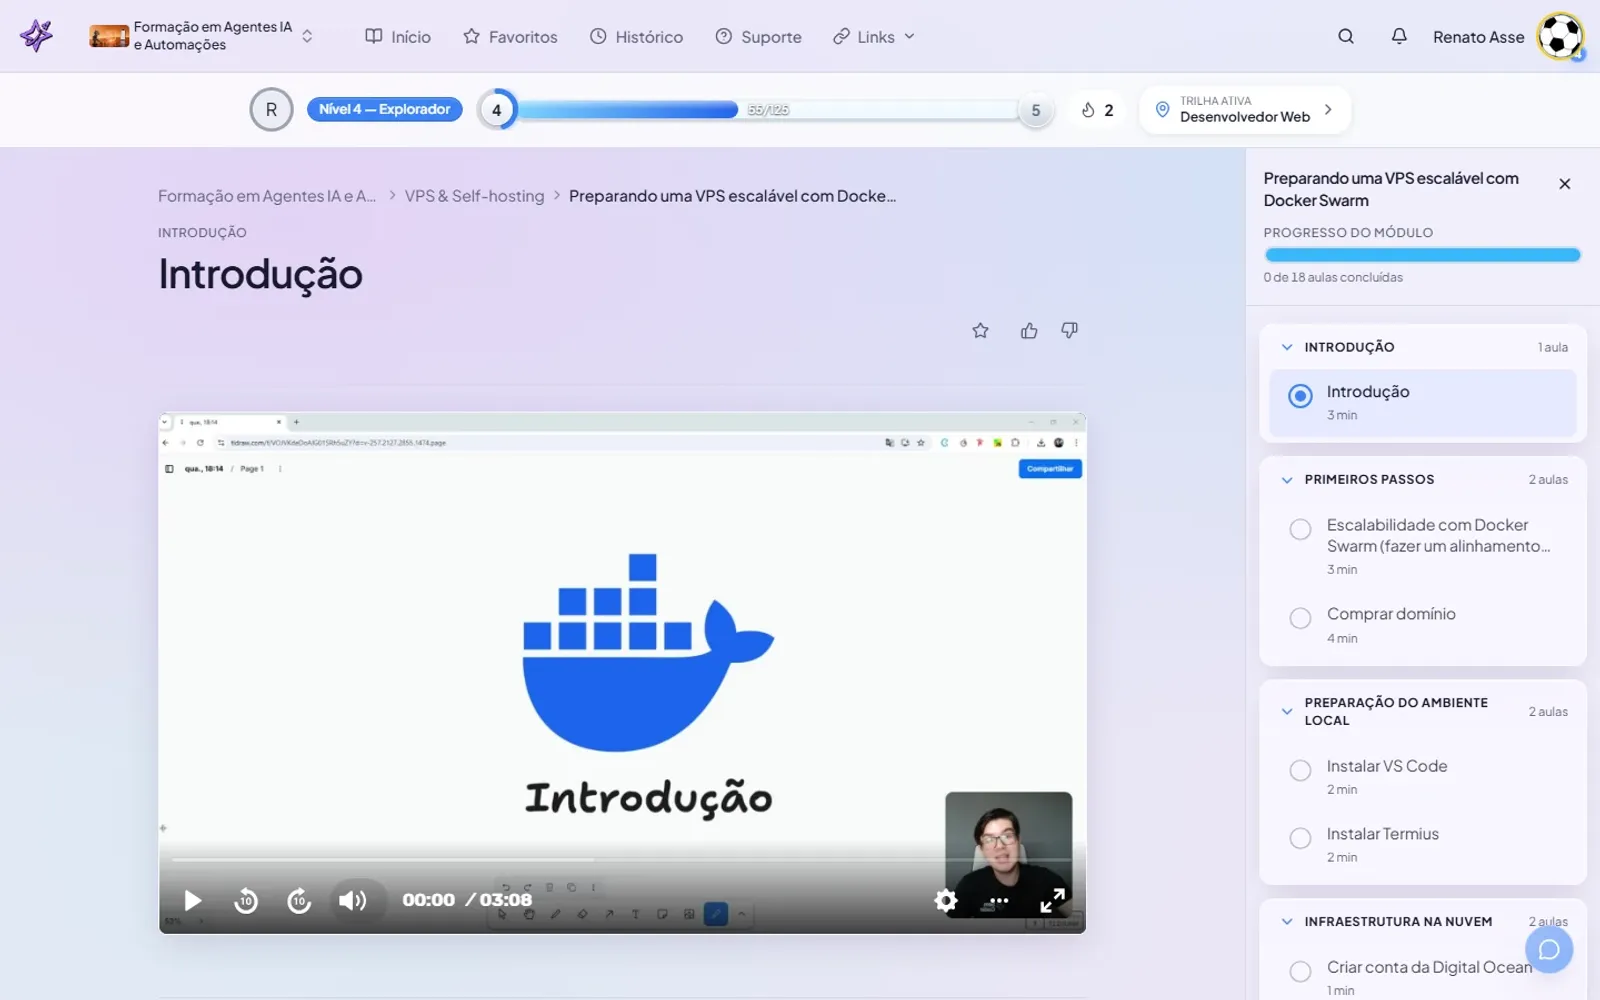Enter video fullscreen mode
Screen dimensions: 1600x1000
tap(1052, 901)
